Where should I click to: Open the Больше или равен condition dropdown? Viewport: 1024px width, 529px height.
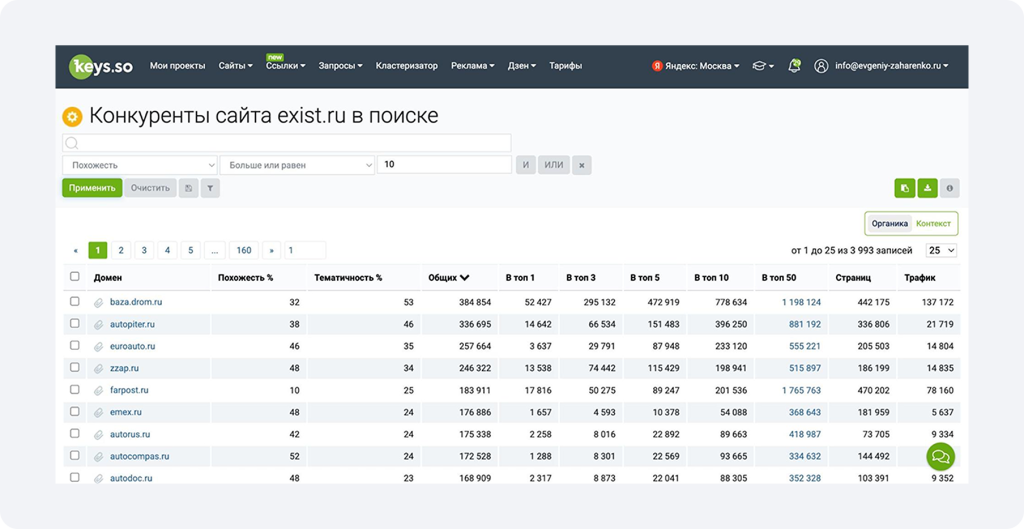pyautogui.click(x=297, y=165)
